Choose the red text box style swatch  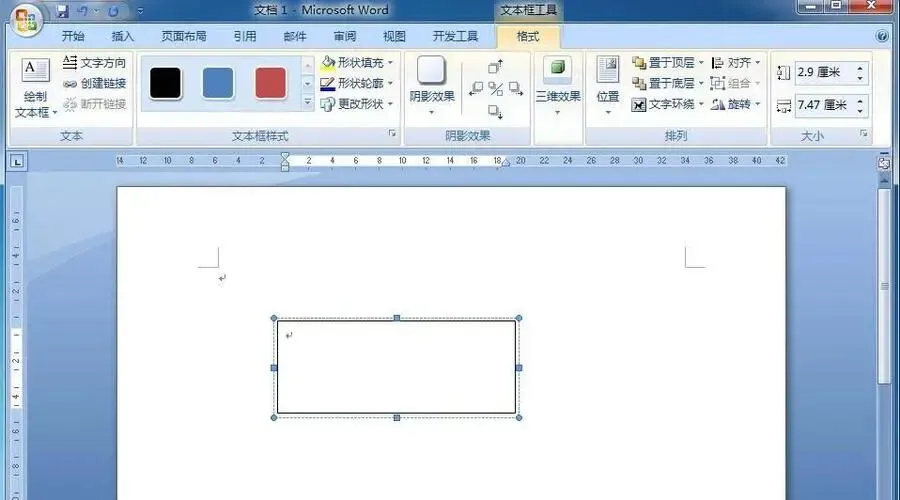pyautogui.click(x=270, y=83)
